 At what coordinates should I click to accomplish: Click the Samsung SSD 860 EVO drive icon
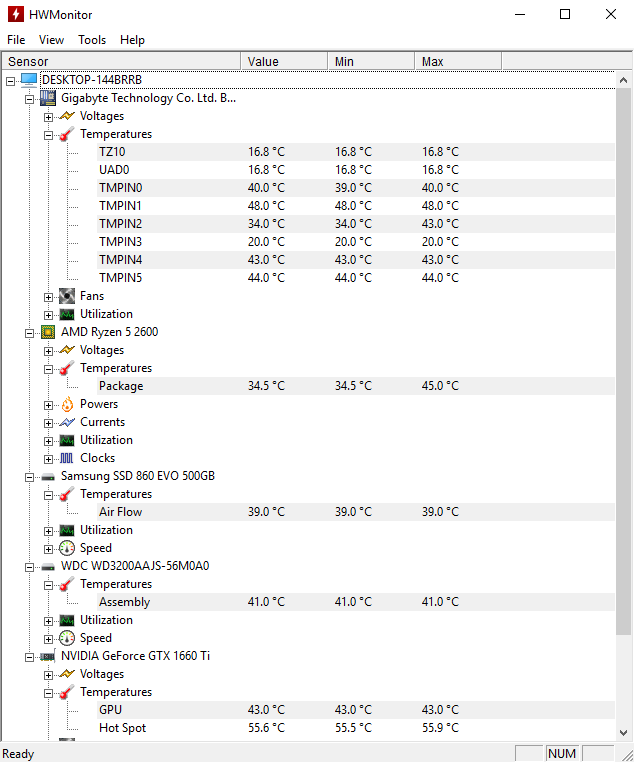(x=48, y=477)
